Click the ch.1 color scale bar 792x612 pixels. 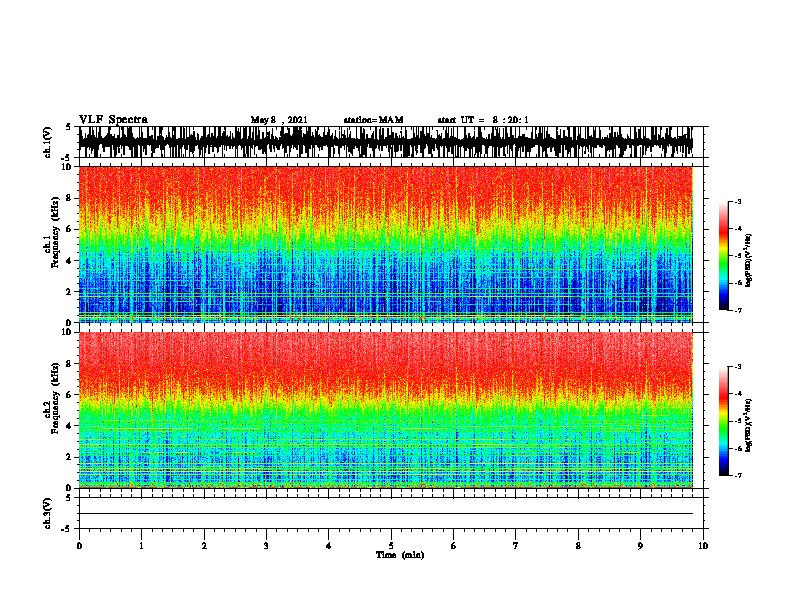(723, 256)
